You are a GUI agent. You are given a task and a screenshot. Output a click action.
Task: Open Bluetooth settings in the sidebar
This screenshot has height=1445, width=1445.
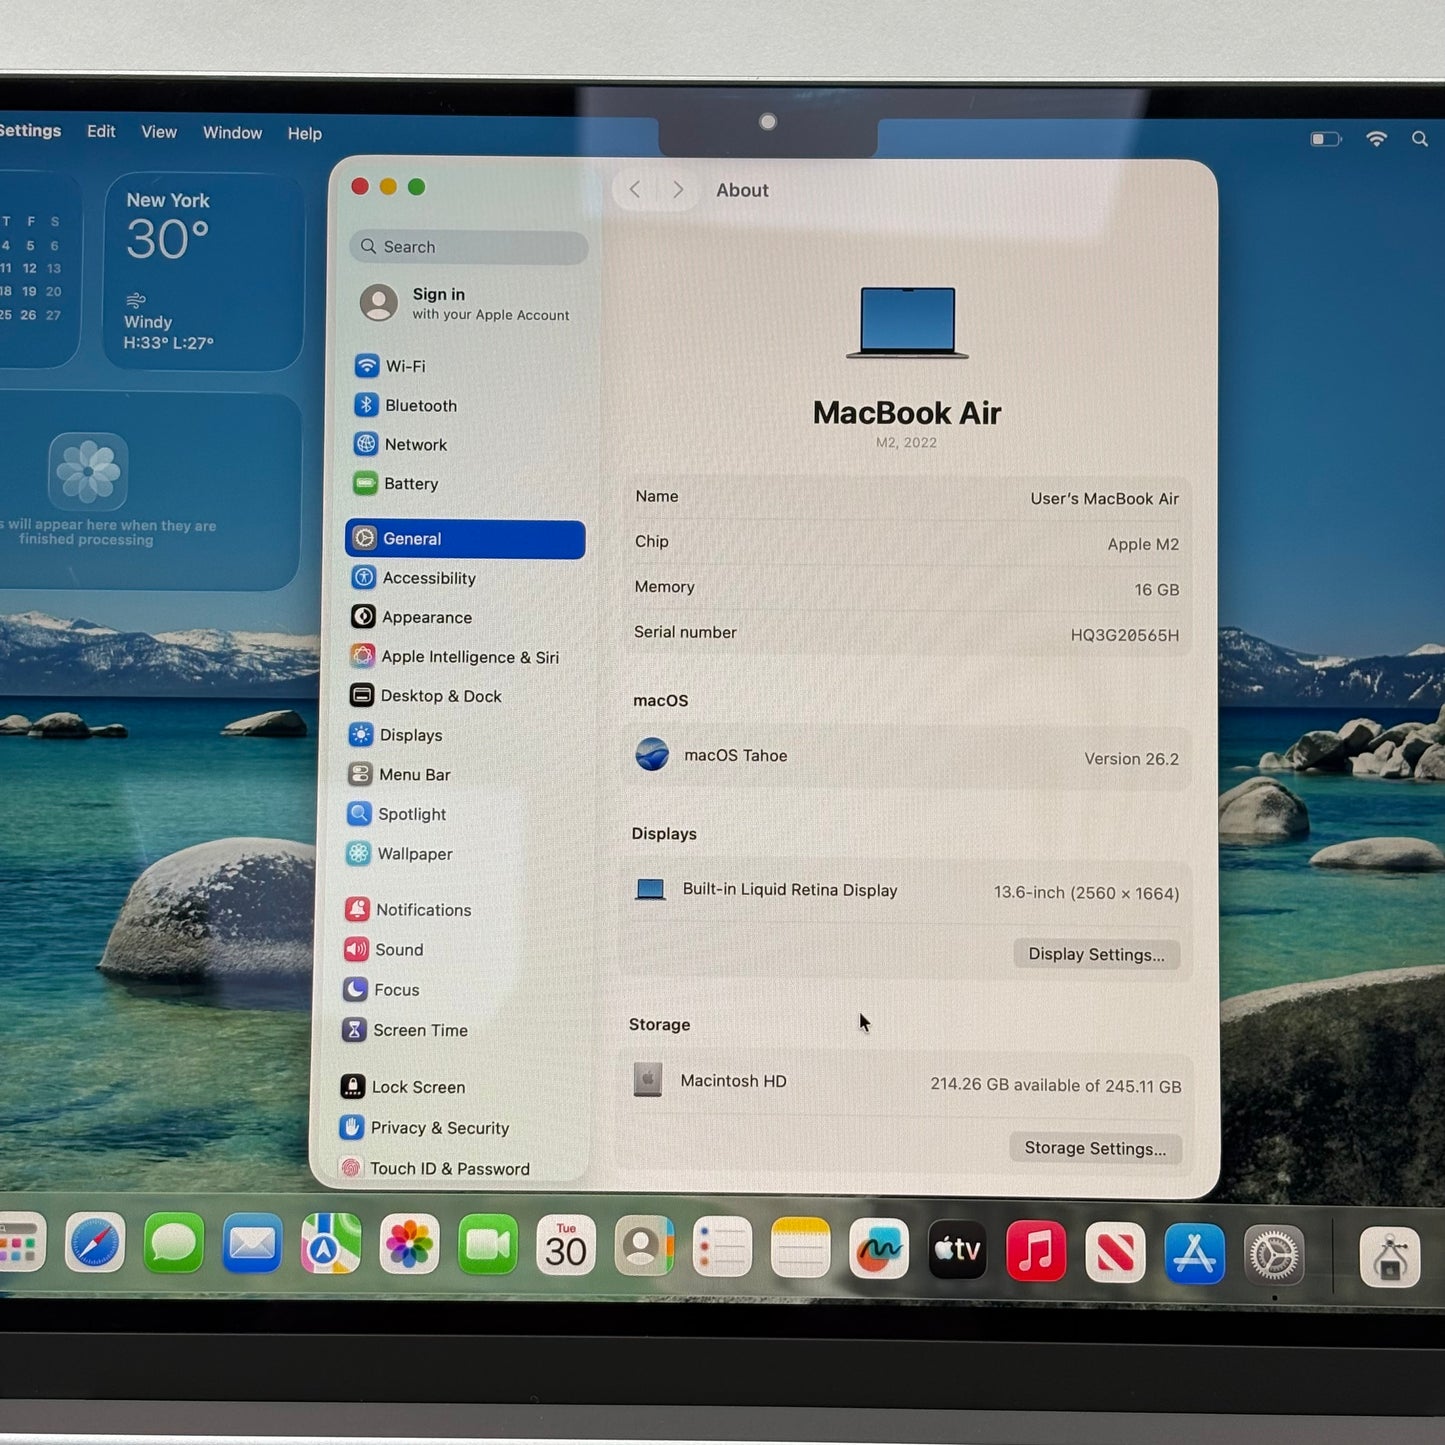pos(420,405)
